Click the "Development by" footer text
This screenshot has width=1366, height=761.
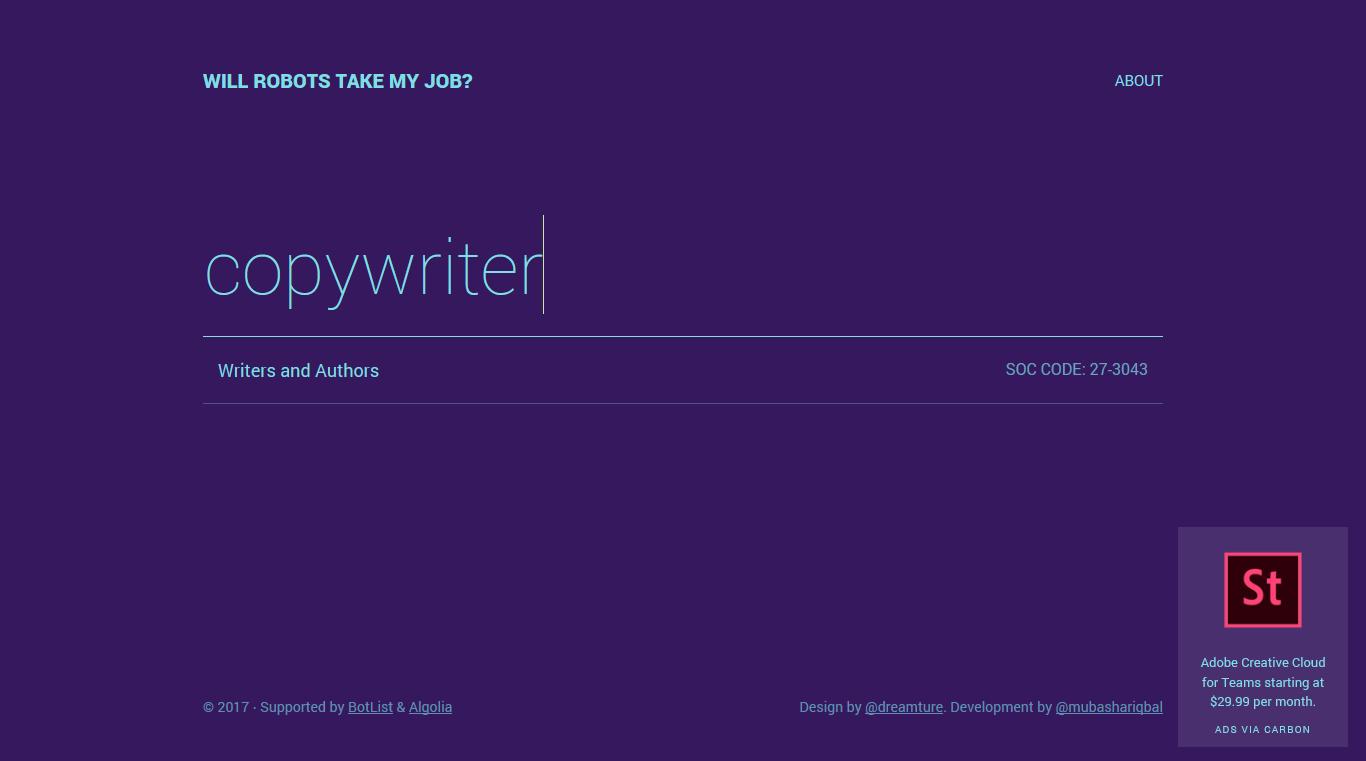[x=1001, y=707]
